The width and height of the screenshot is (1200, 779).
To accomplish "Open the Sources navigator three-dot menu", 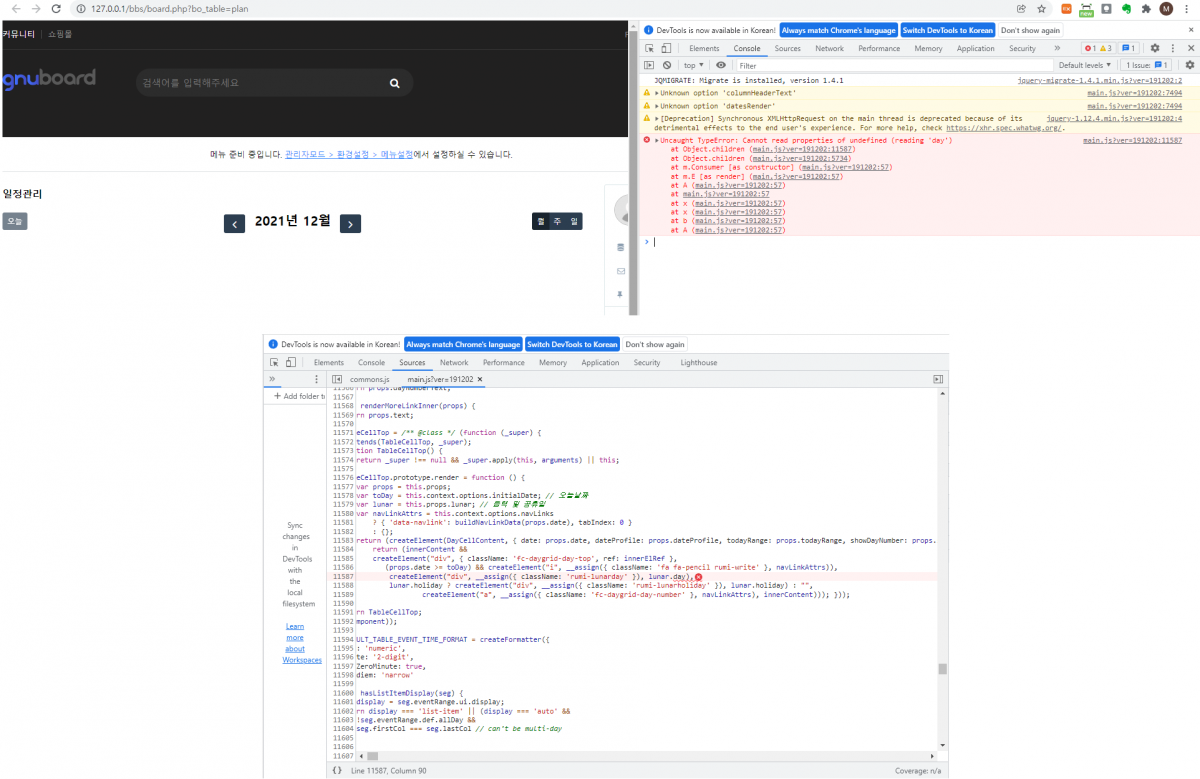I will (317, 380).
